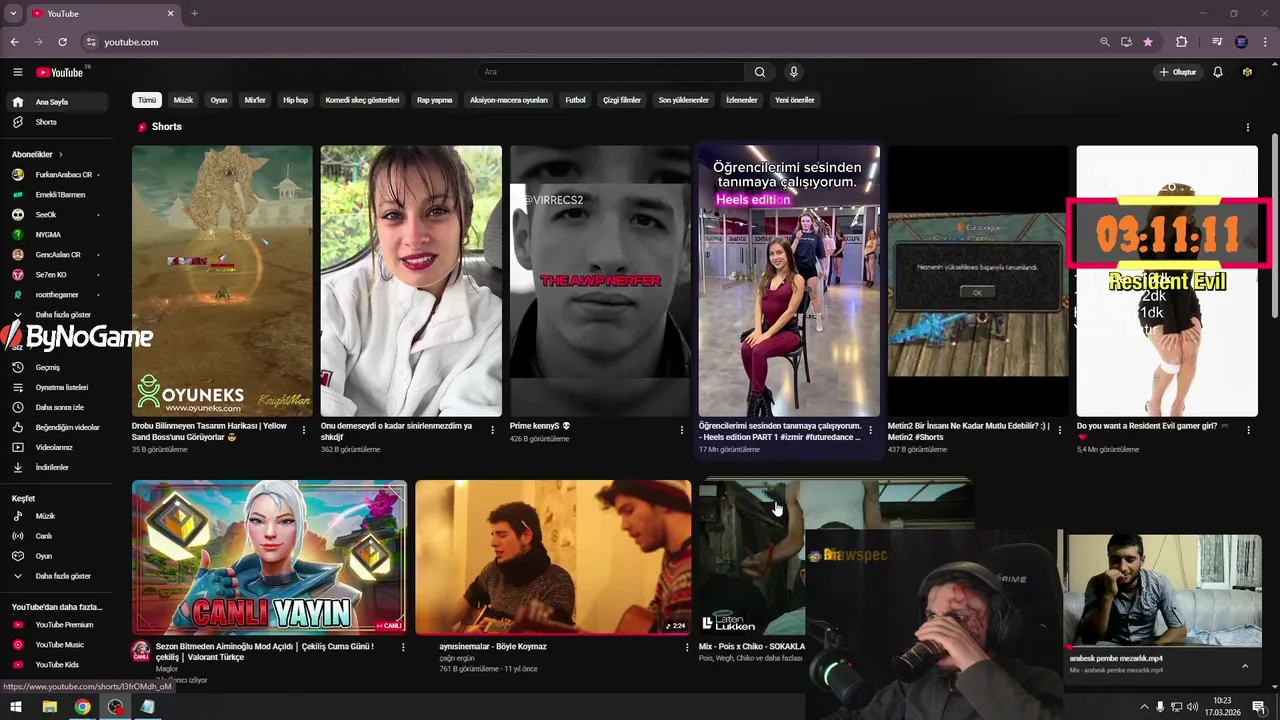Open the Abonelikler section header
The height and width of the screenshot is (720, 1280).
(x=37, y=154)
